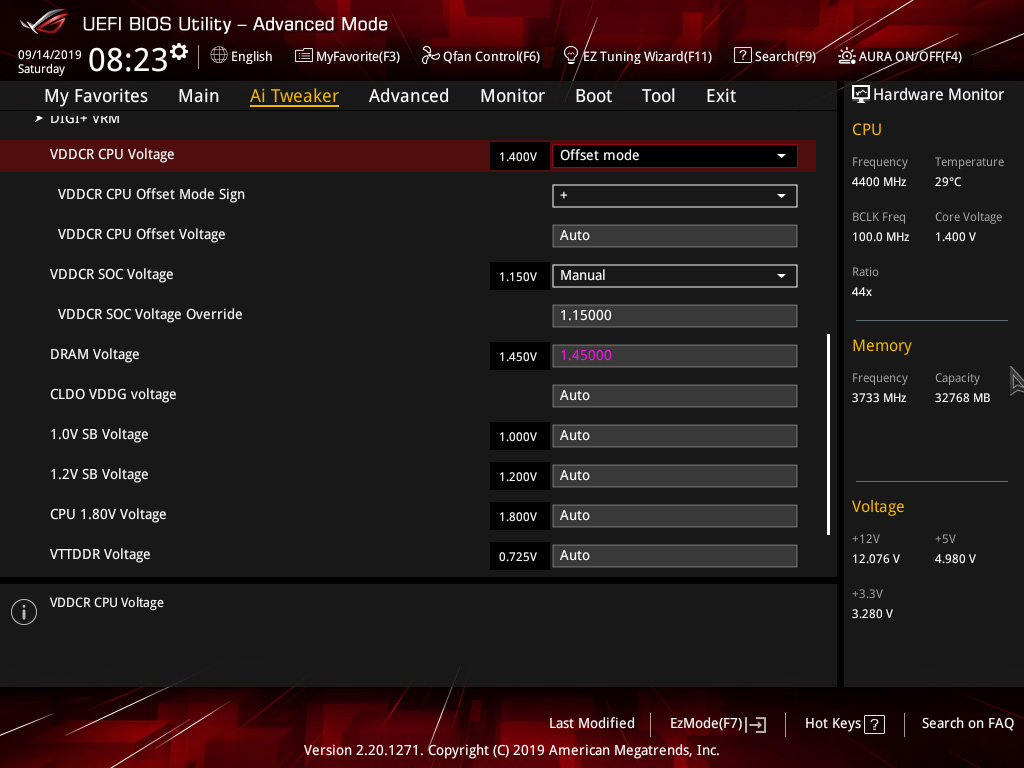
Task: Click the 3.280 V reading
Action: coord(872,614)
